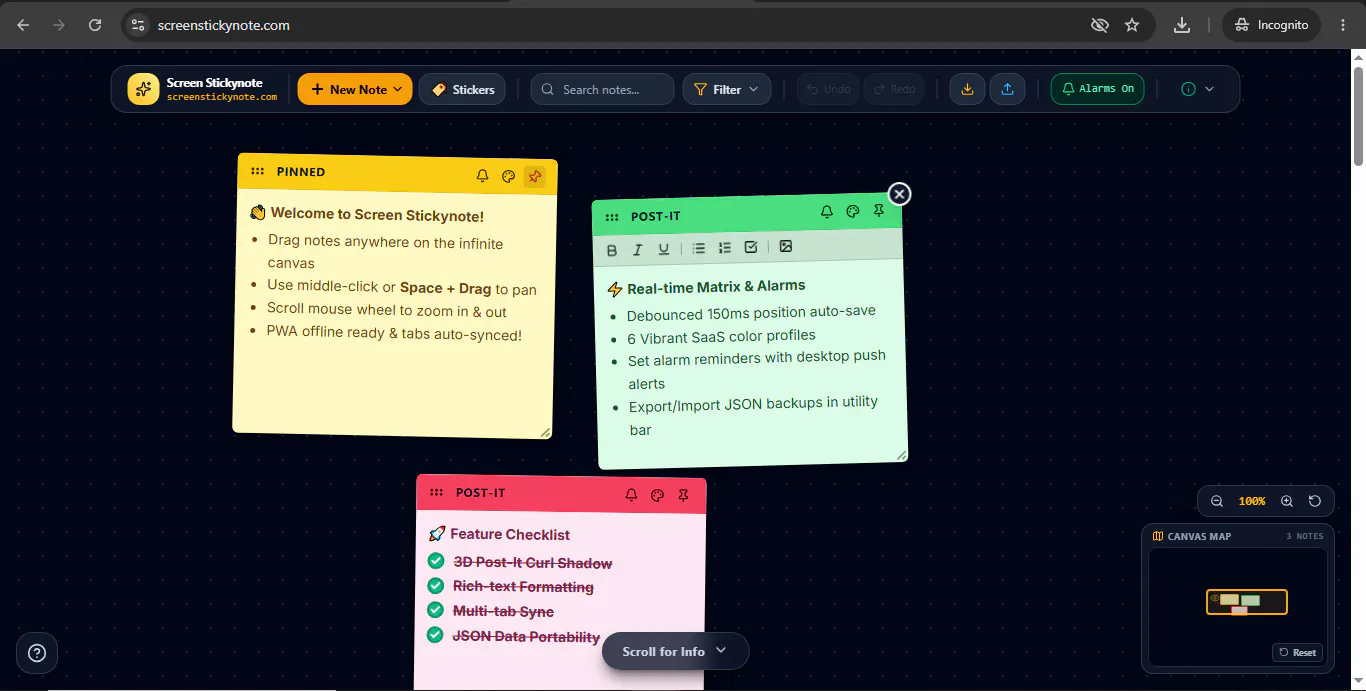This screenshot has width=1366, height=691.
Task: Uncheck Rich-text Formatting item
Action: point(436,585)
